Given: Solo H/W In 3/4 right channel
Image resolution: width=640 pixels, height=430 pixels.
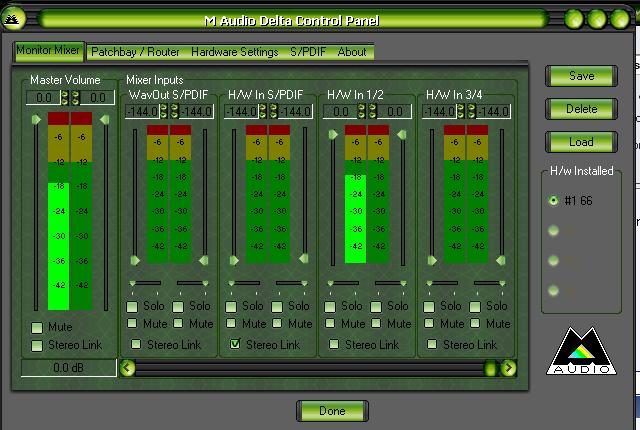Looking at the screenshot, I should pos(475,306).
